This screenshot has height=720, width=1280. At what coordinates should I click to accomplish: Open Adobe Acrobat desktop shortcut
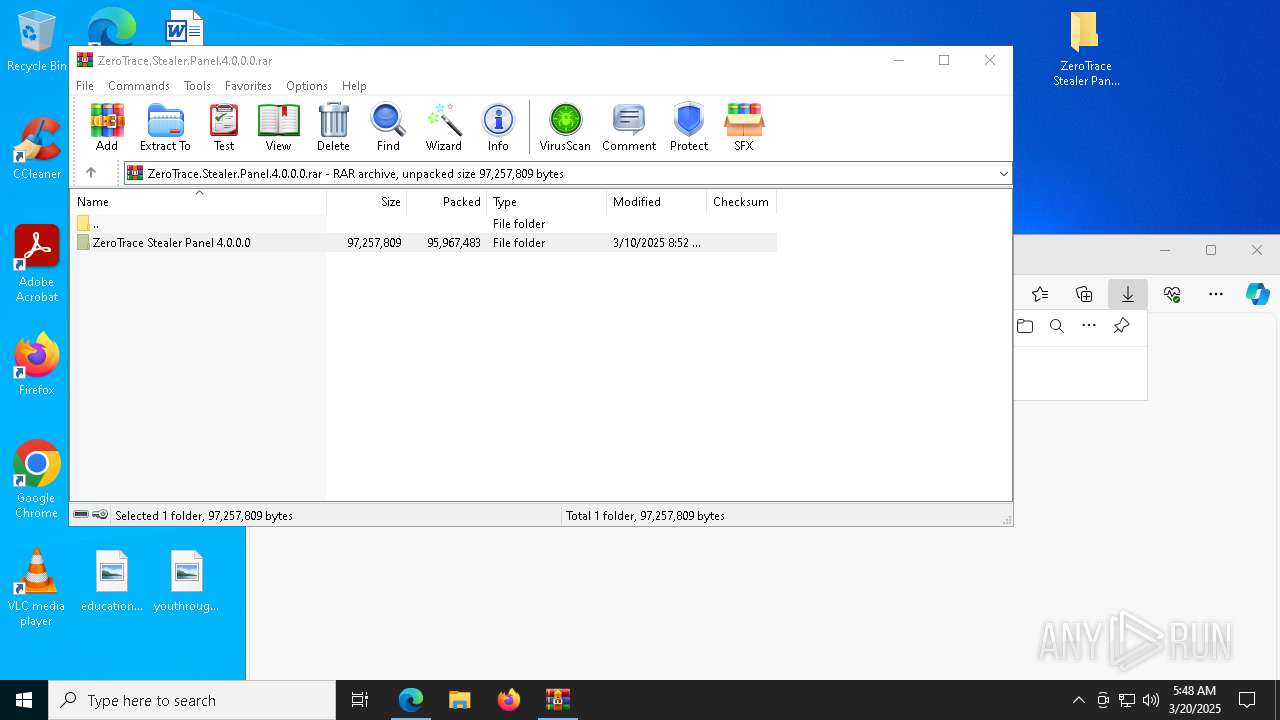37,264
